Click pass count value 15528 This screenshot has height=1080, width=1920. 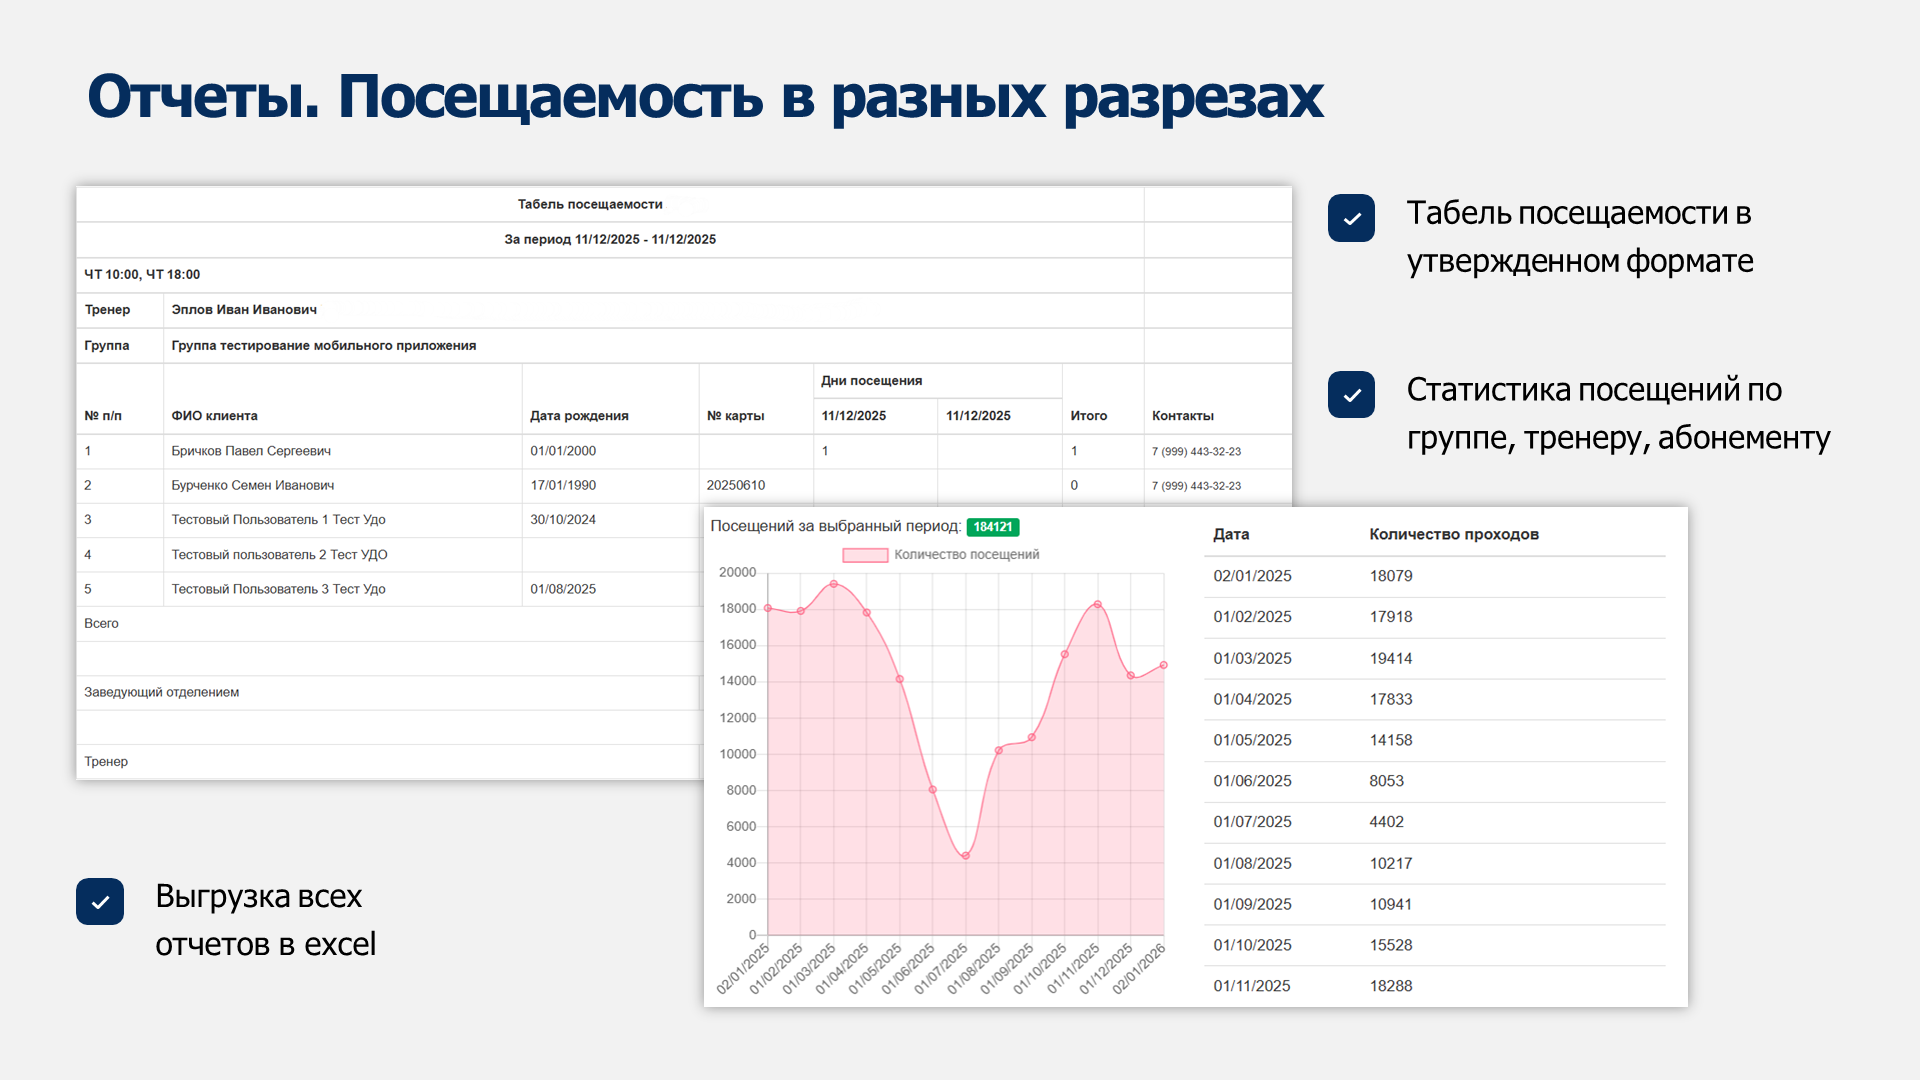1391,945
